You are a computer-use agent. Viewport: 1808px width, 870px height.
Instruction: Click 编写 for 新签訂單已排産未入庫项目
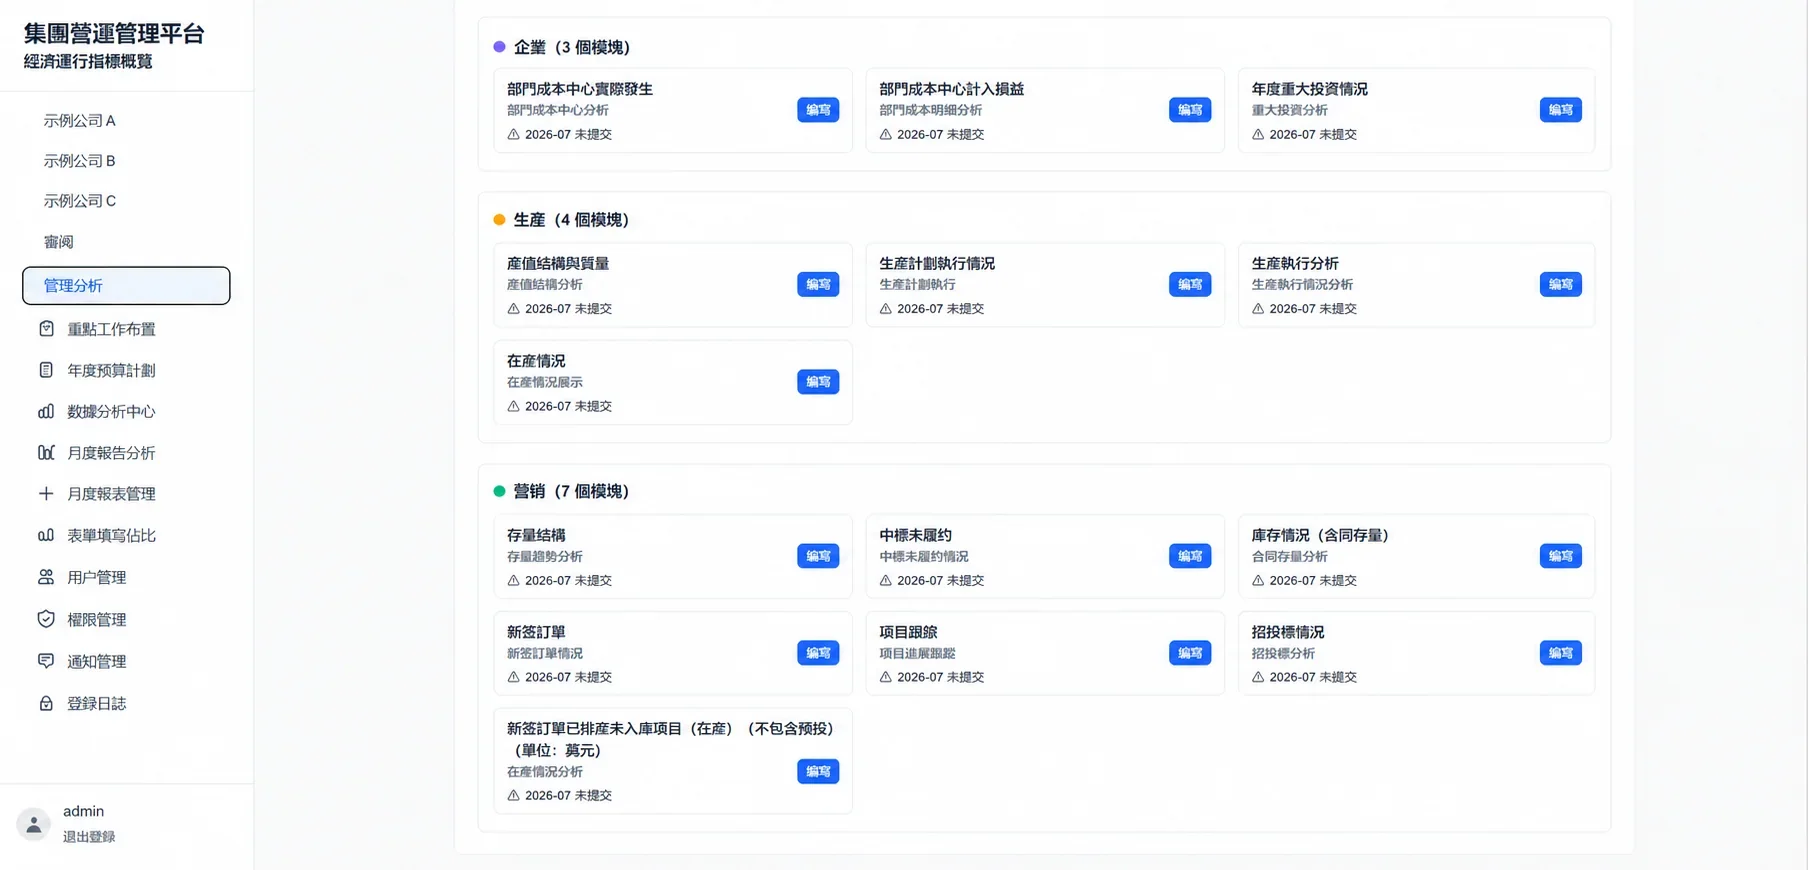818,772
